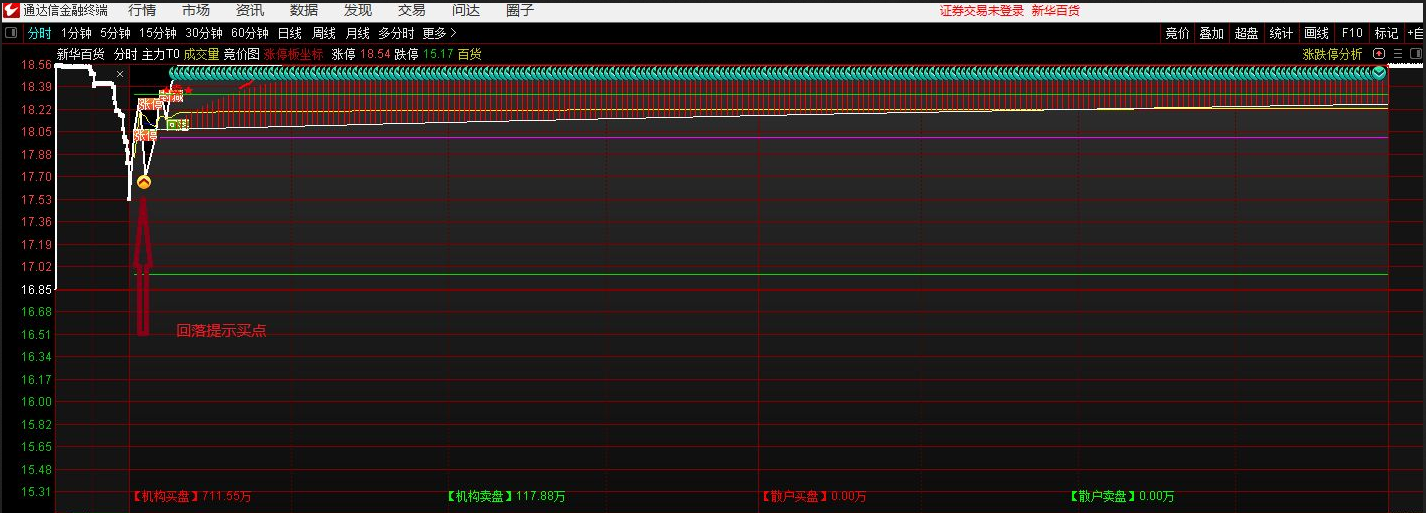Image resolution: width=1426 pixels, height=513 pixels.
Task: Click the 通达信 red logo icon
Action: point(12,10)
